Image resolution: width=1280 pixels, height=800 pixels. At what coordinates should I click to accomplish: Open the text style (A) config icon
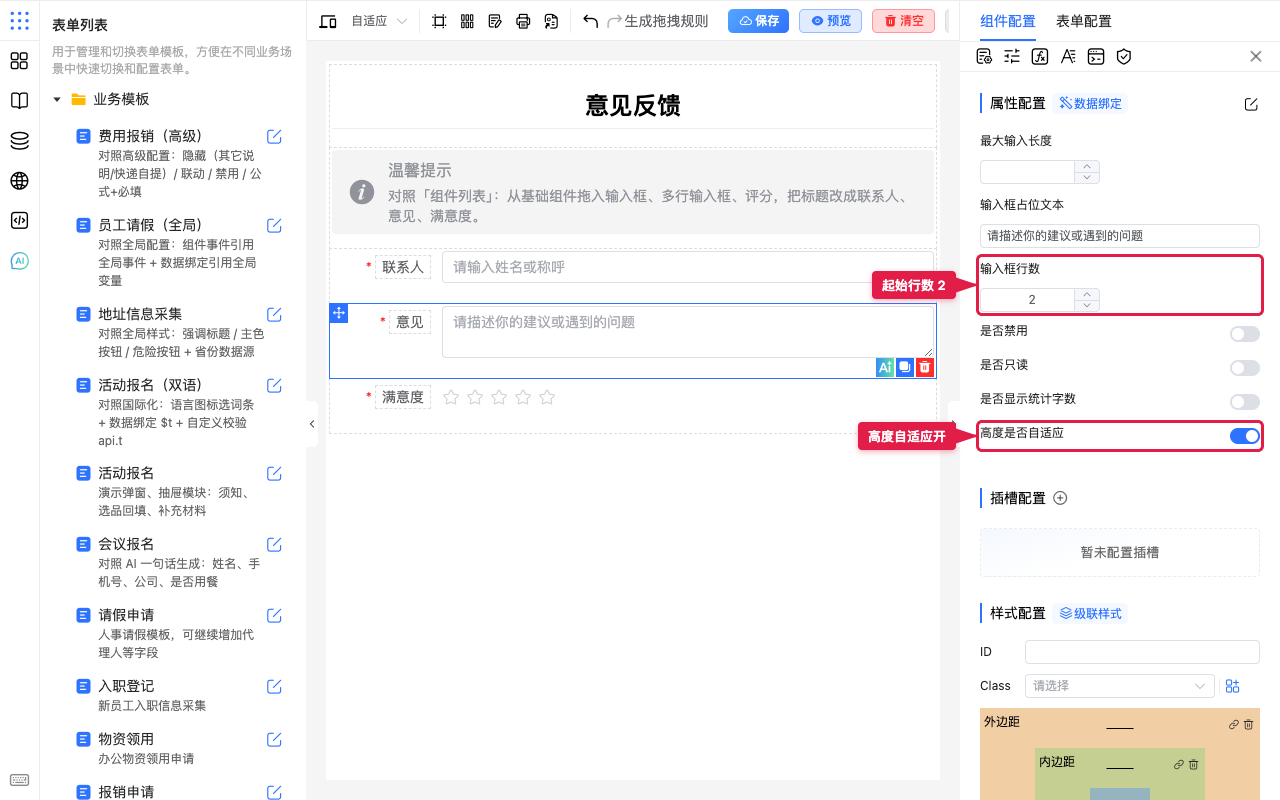(x=1068, y=56)
